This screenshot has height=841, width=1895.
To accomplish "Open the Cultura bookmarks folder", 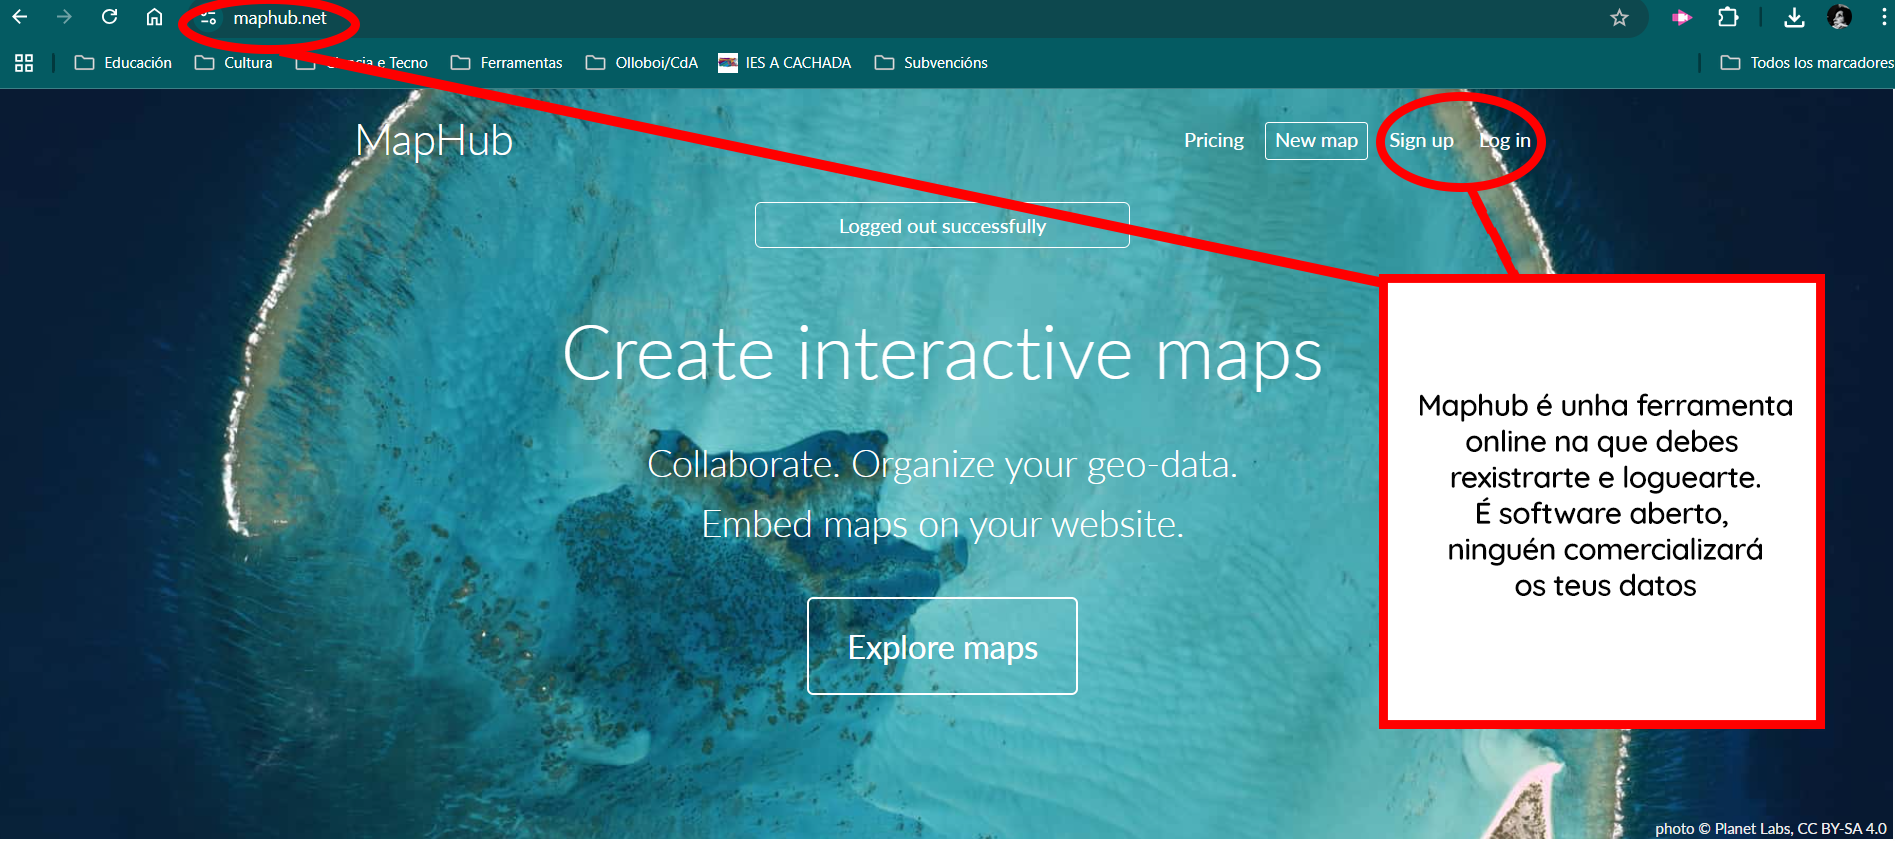I will [233, 63].
